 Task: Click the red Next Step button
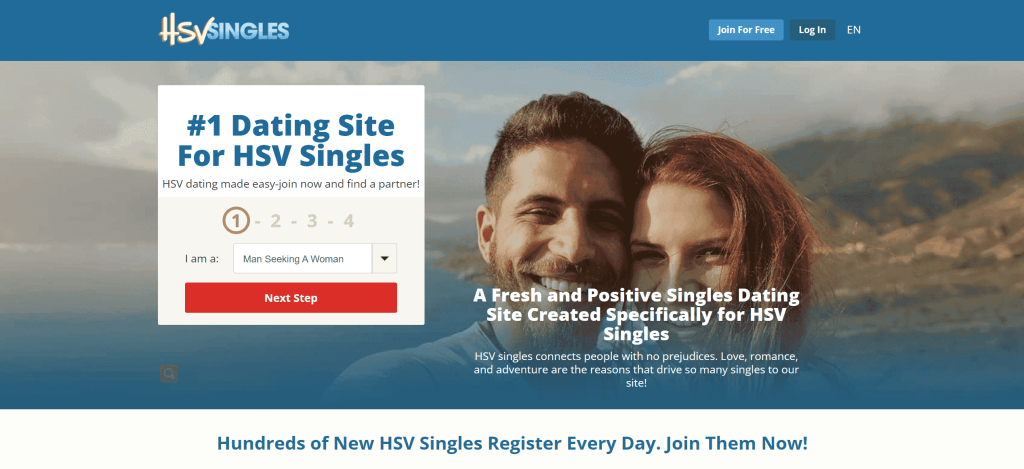pos(291,298)
